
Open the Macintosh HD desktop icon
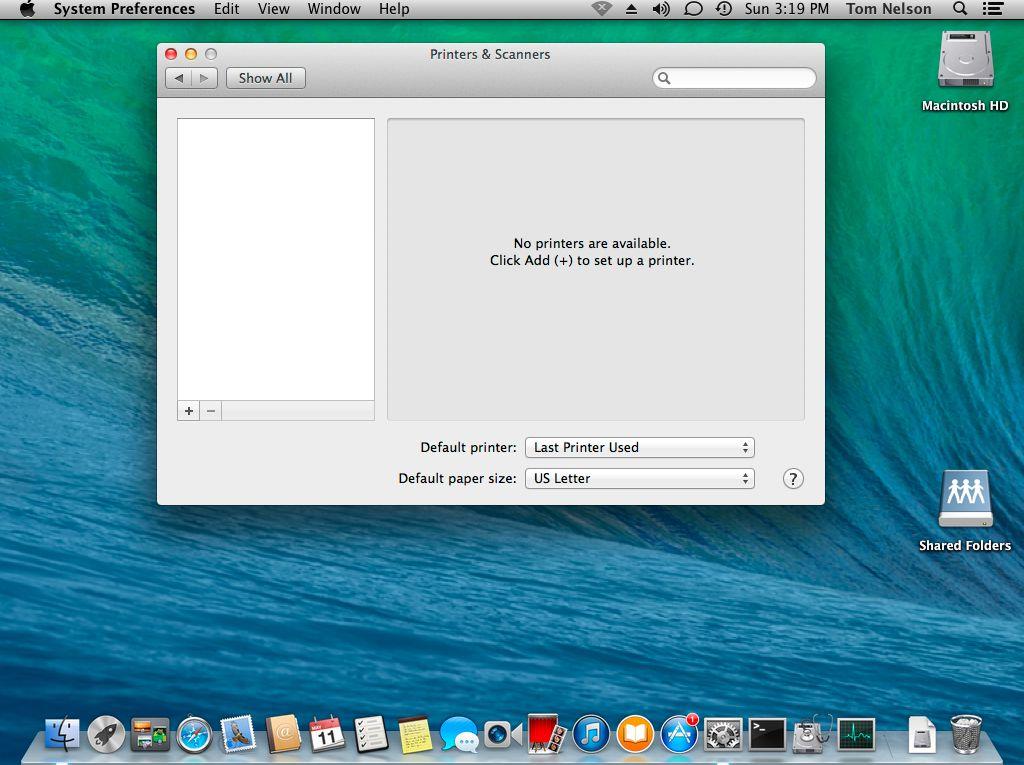click(965, 71)
